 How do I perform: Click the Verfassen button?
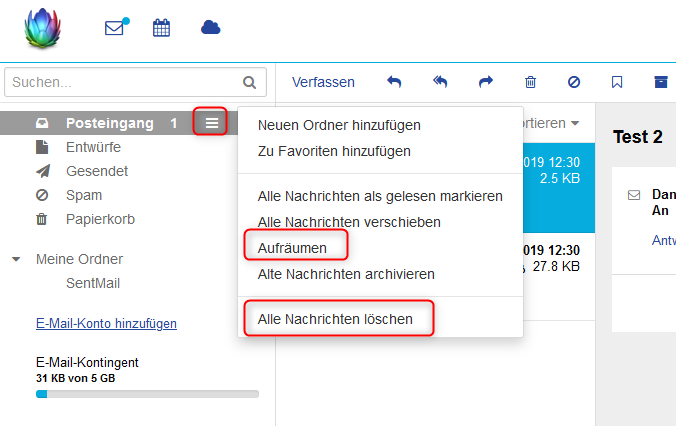(323, 82)
